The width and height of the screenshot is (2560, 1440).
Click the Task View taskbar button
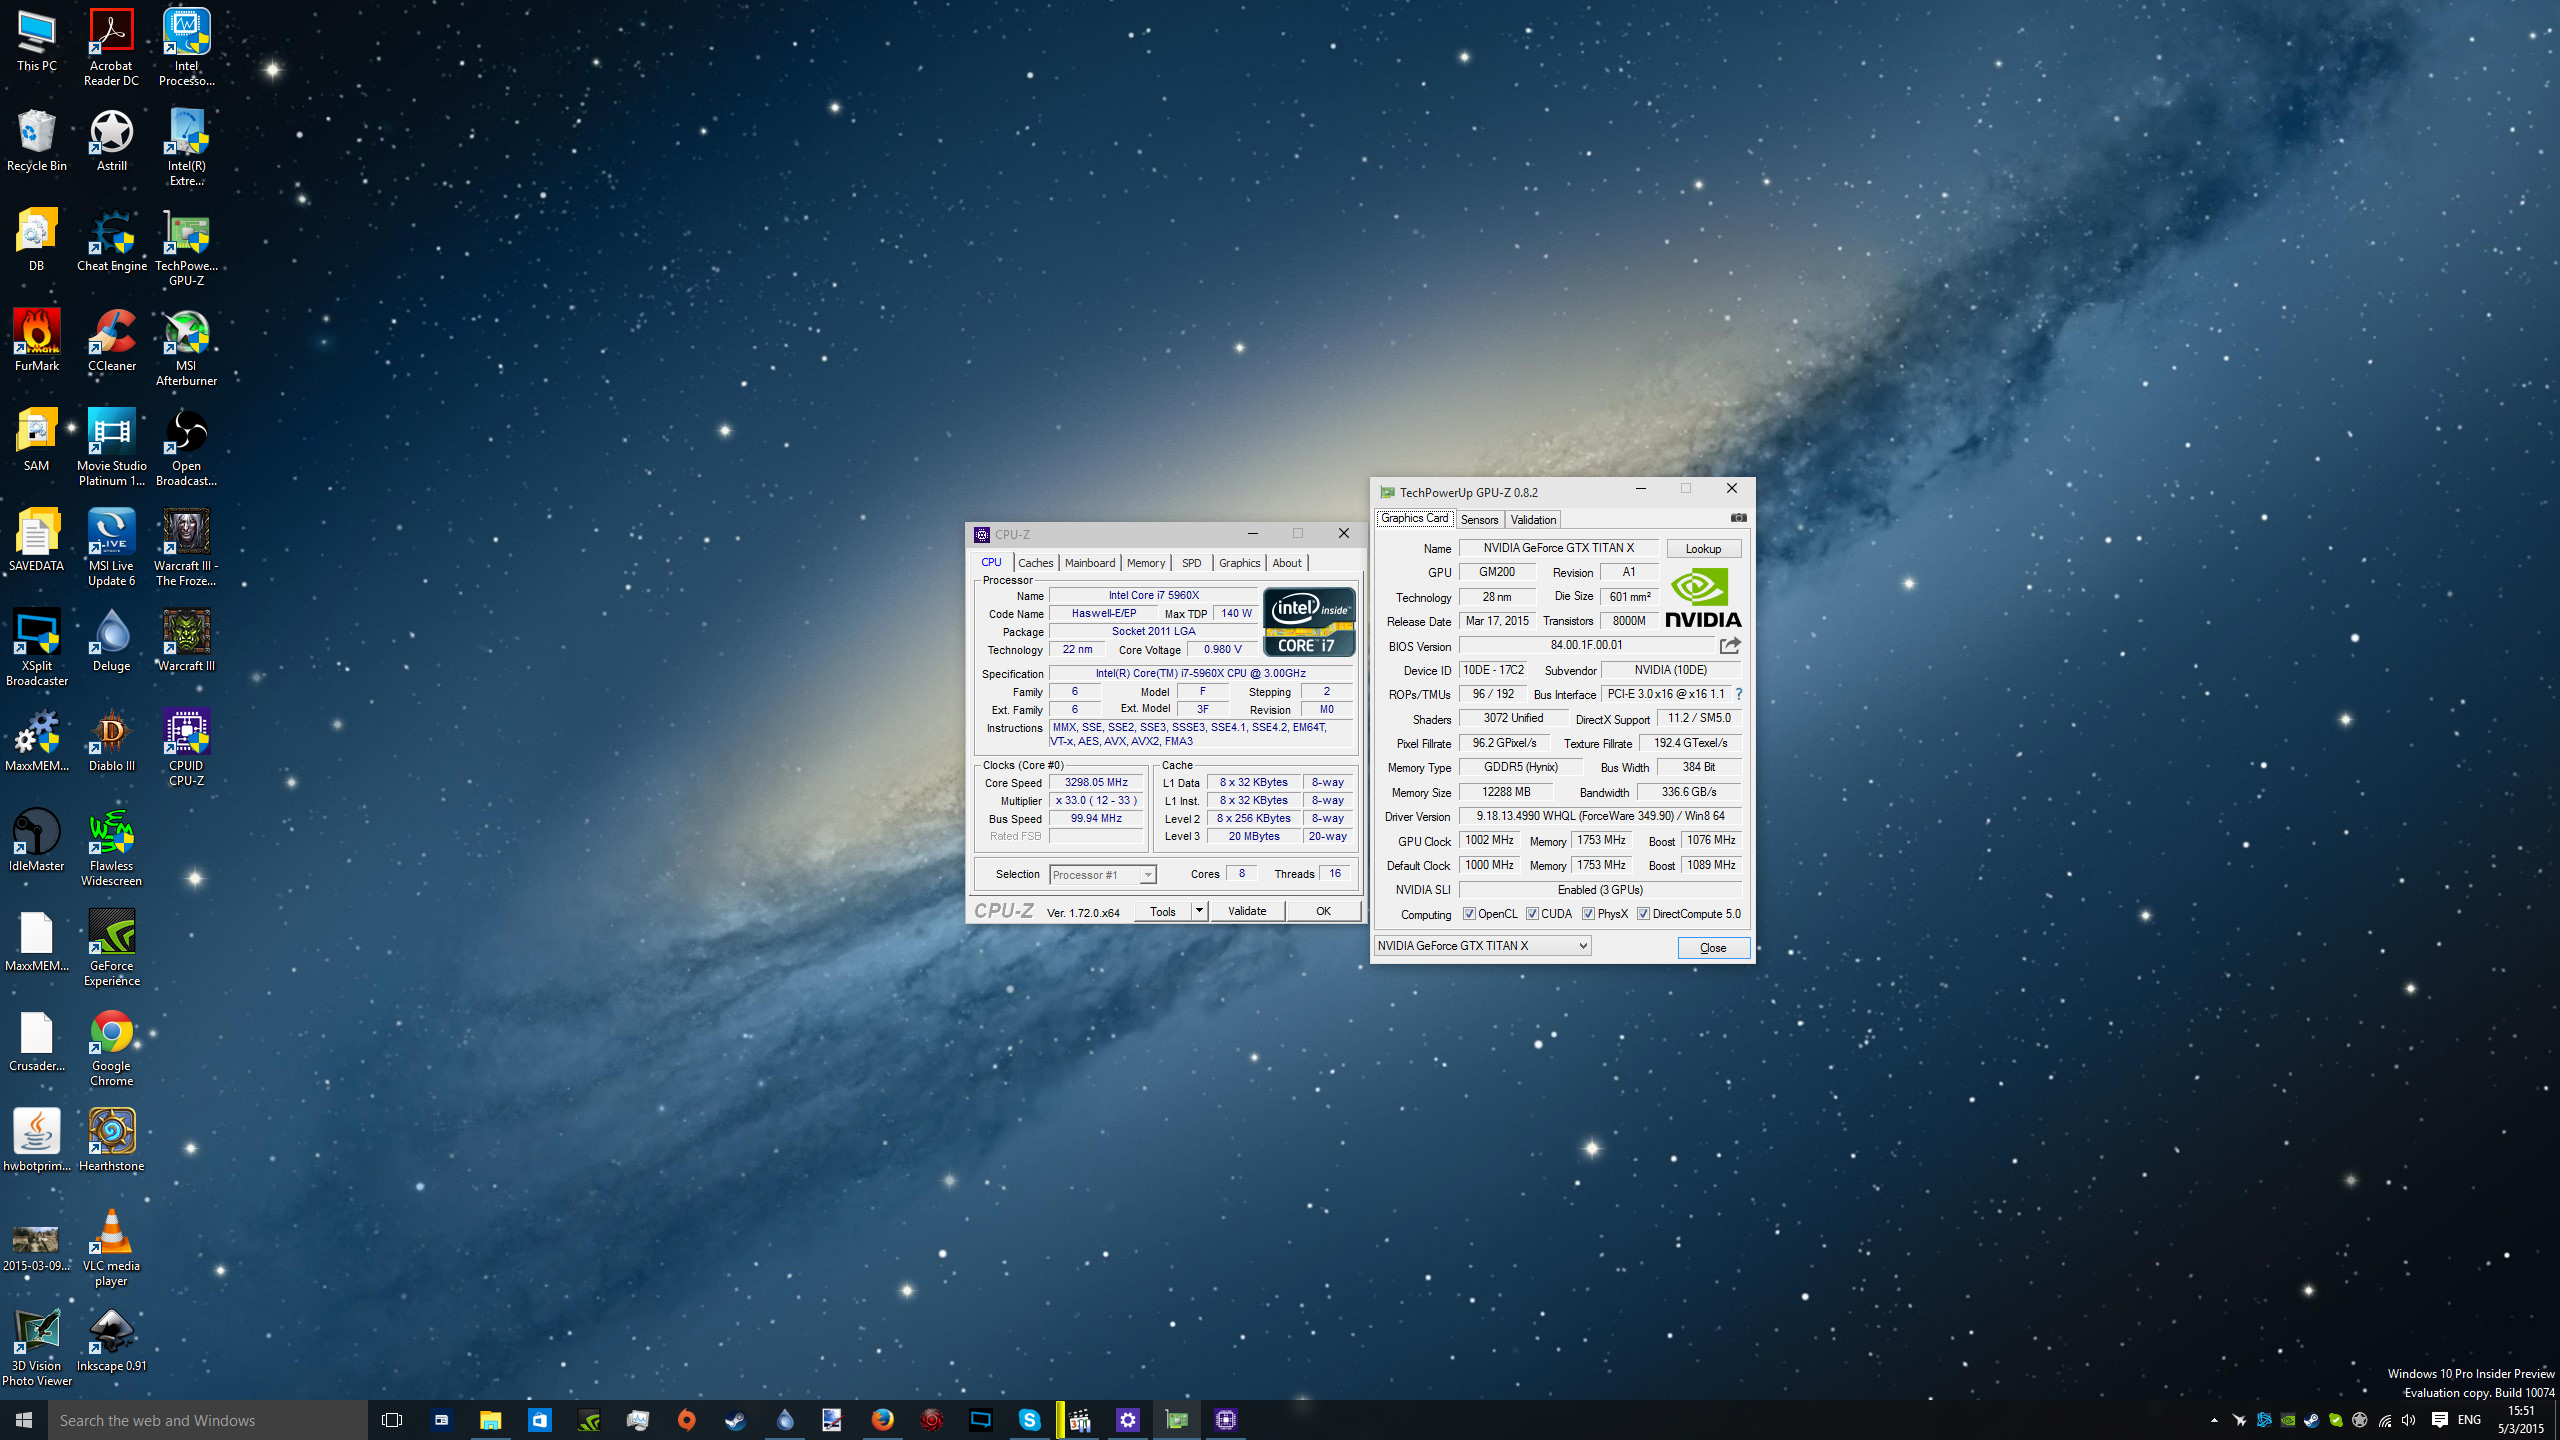(x=392, y=1420)
